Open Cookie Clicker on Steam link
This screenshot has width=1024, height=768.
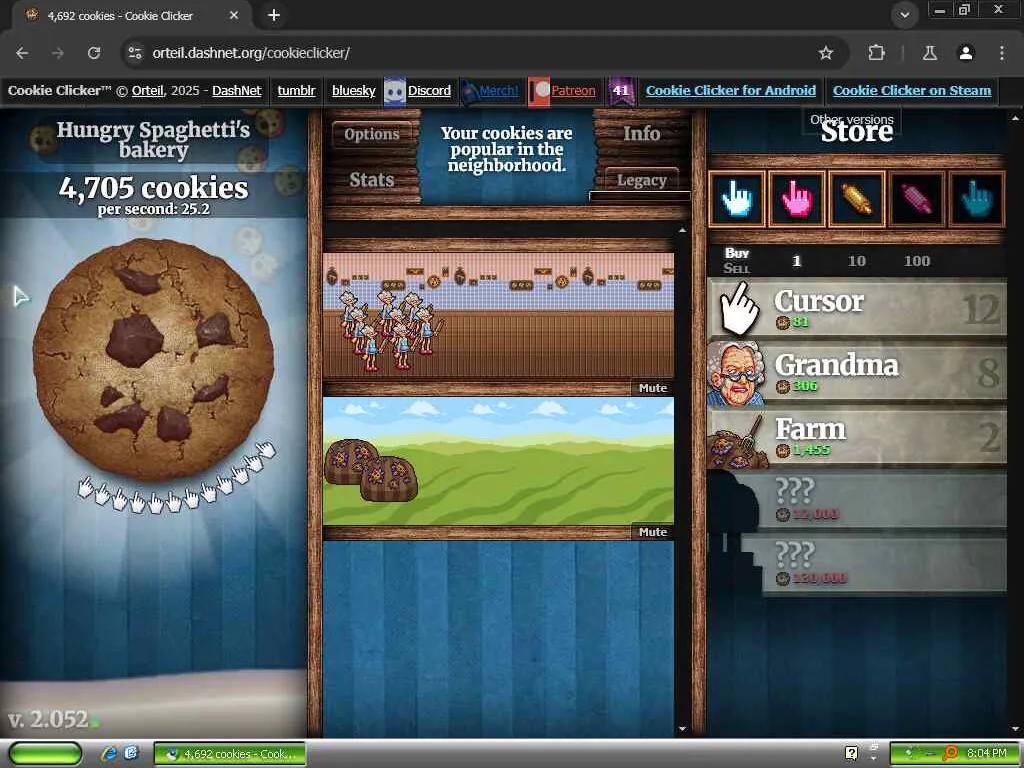click(x=912, y=91)
